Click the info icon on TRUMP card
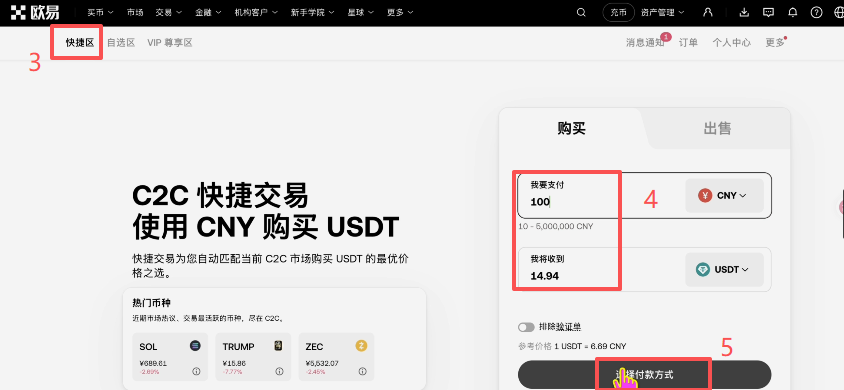Image resolution: width=844 pixels, height=390 pixels. pyautogui.click(x=279, y=371)
